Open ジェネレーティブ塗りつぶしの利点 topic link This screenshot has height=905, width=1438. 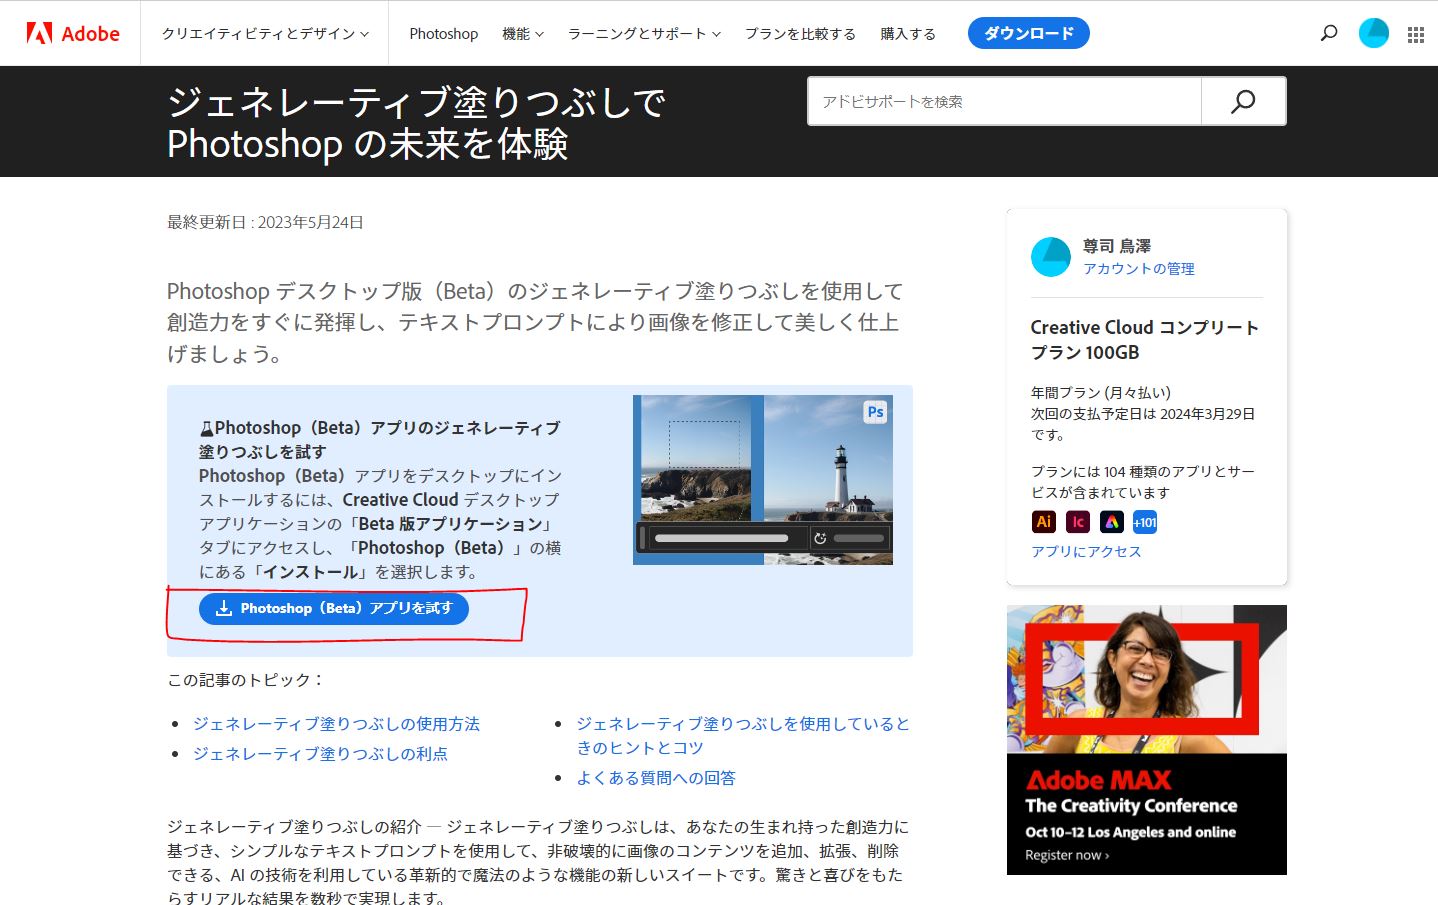click(x=320, y=754)
